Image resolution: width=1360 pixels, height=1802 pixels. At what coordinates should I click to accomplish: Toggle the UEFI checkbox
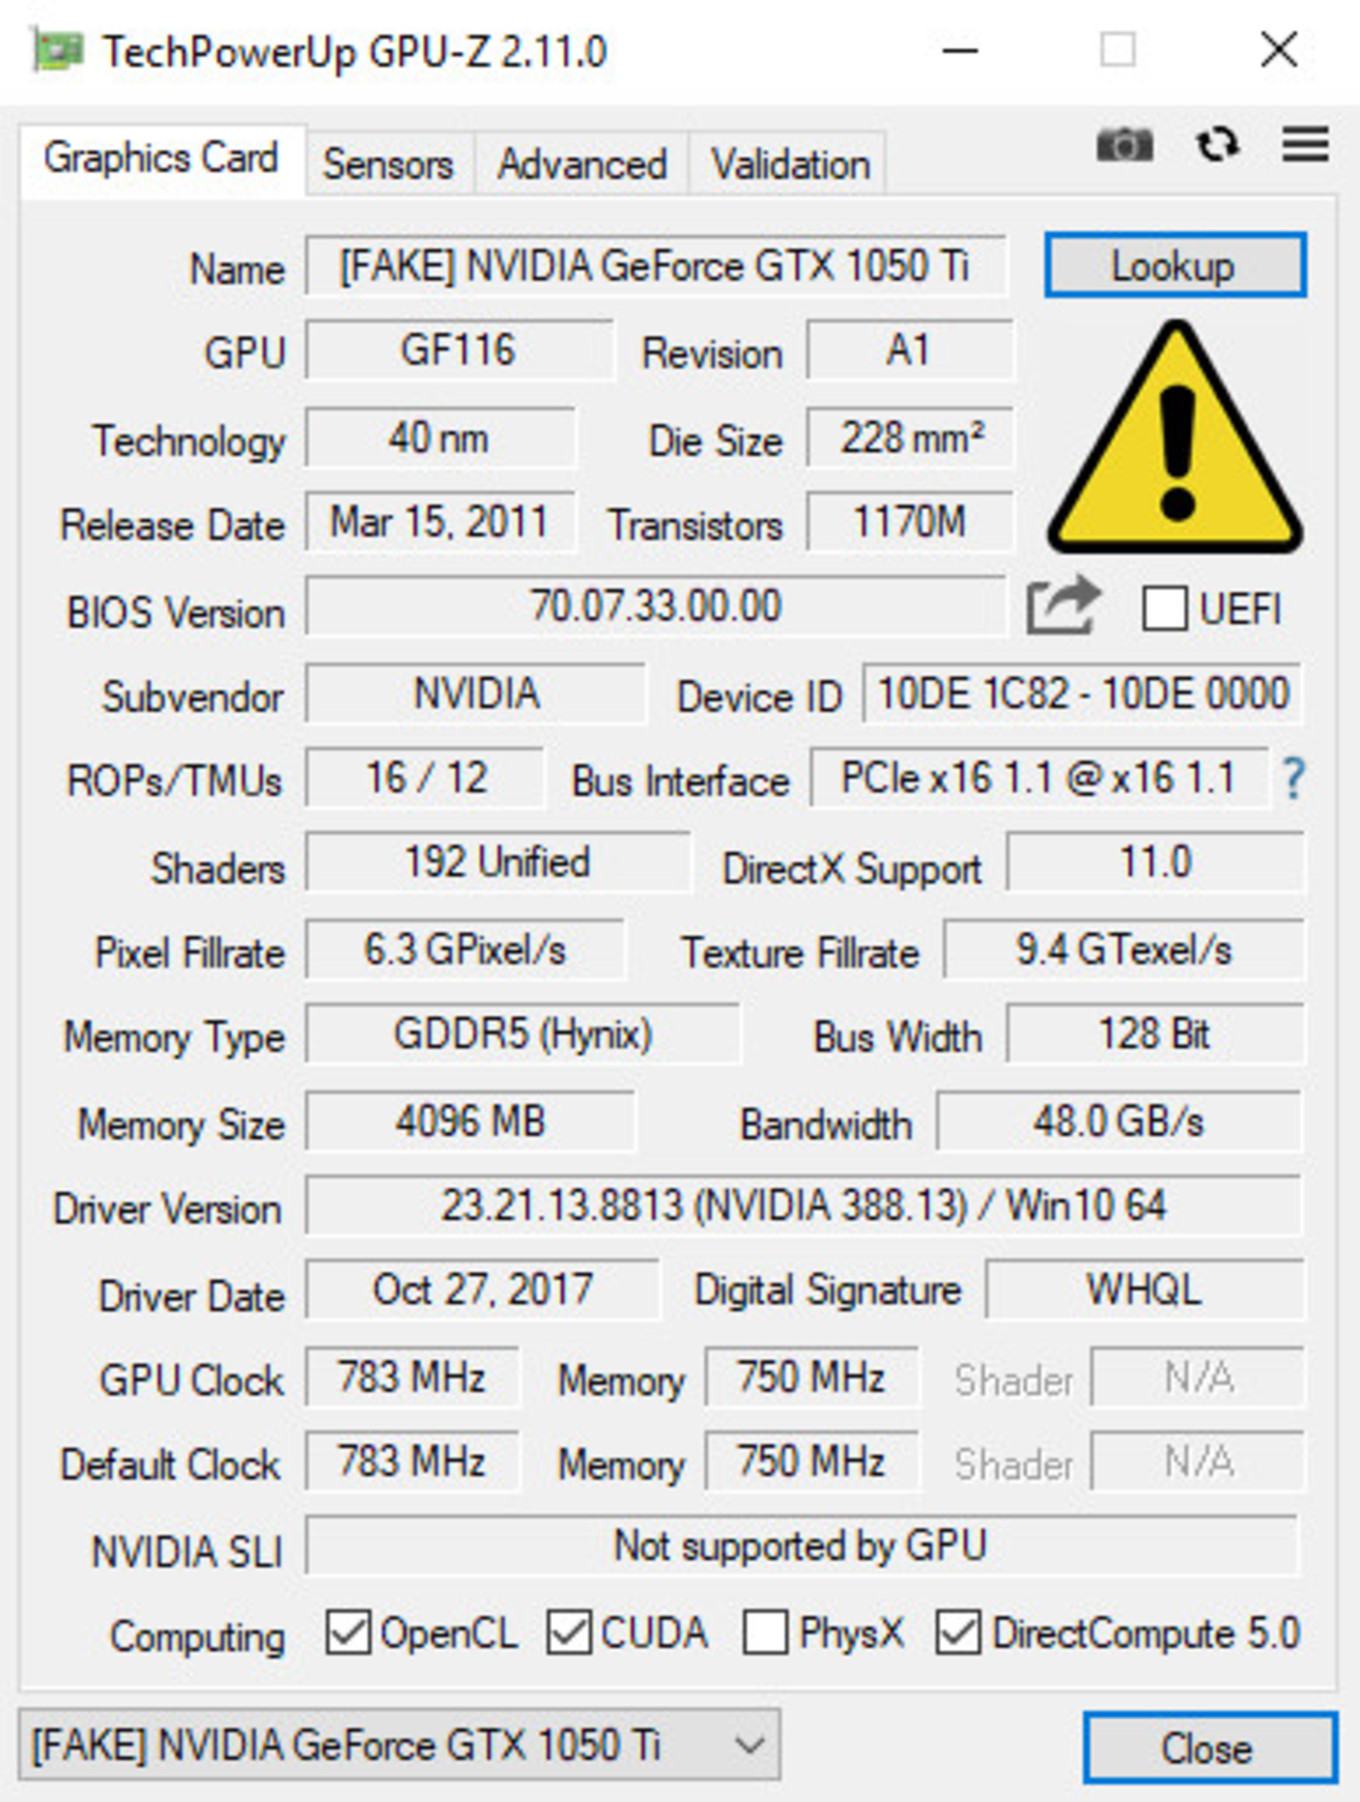click(1164, 608)
